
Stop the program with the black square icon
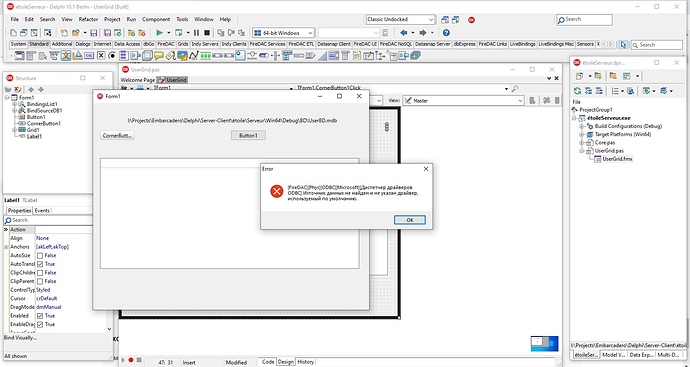[206, 33]
